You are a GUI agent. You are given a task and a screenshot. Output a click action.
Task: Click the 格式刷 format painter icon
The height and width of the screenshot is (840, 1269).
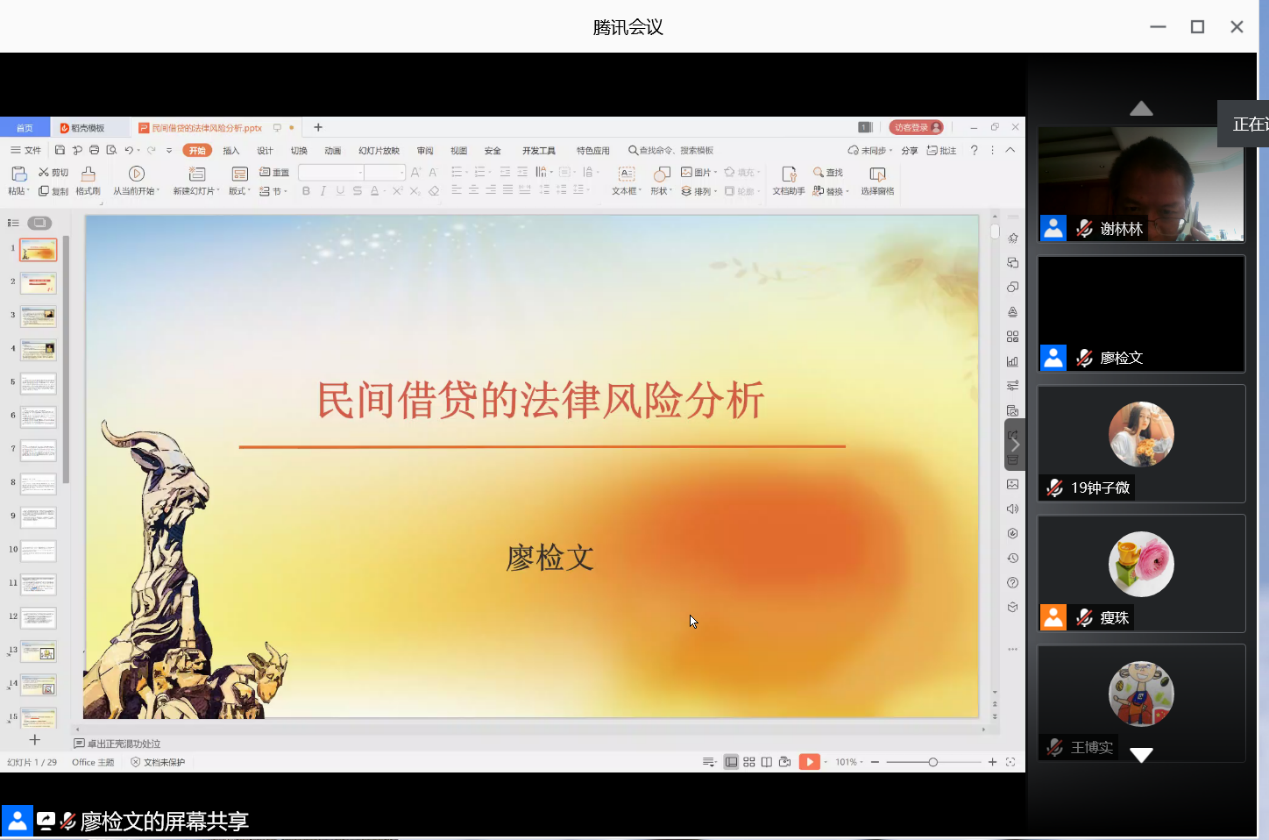[x=88, y=174]
